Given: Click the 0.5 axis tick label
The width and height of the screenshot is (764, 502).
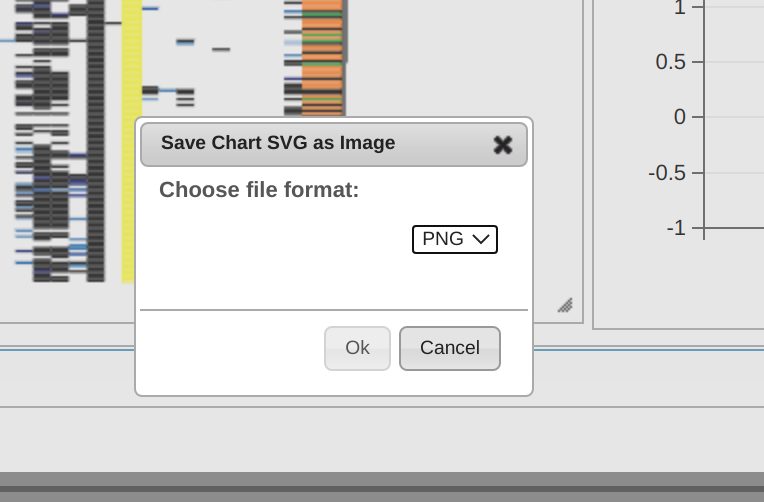Looking at the screenshot, I should click(670, 62).
